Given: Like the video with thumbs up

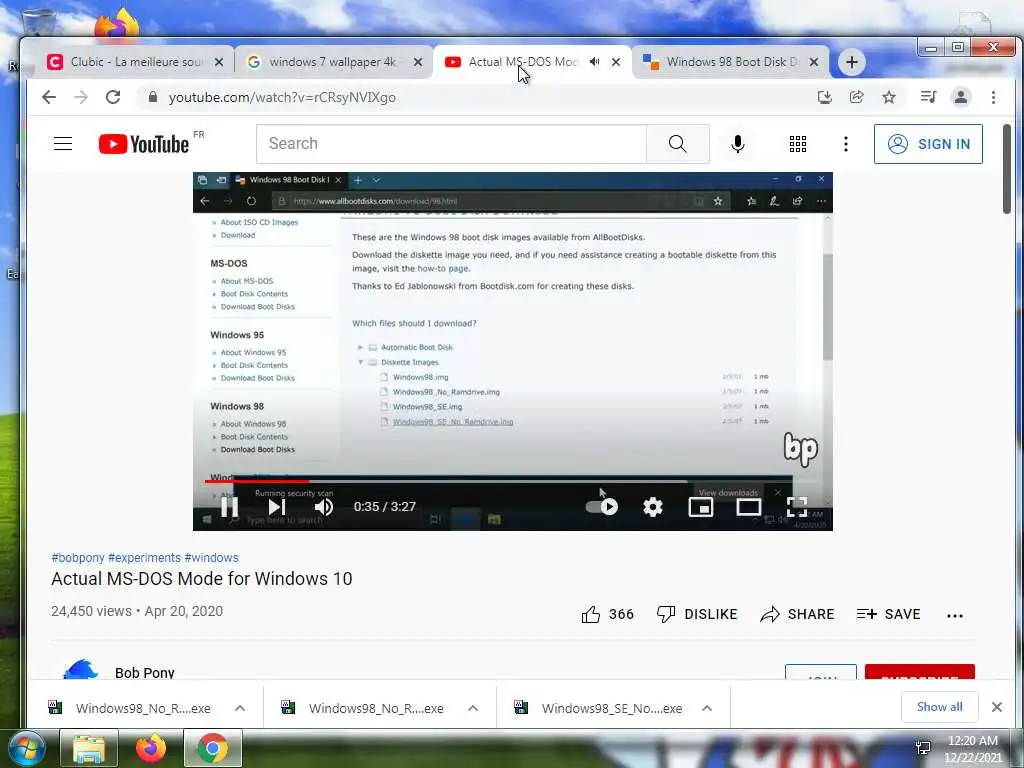Looking at the screenshot, I should pos(607,615).
